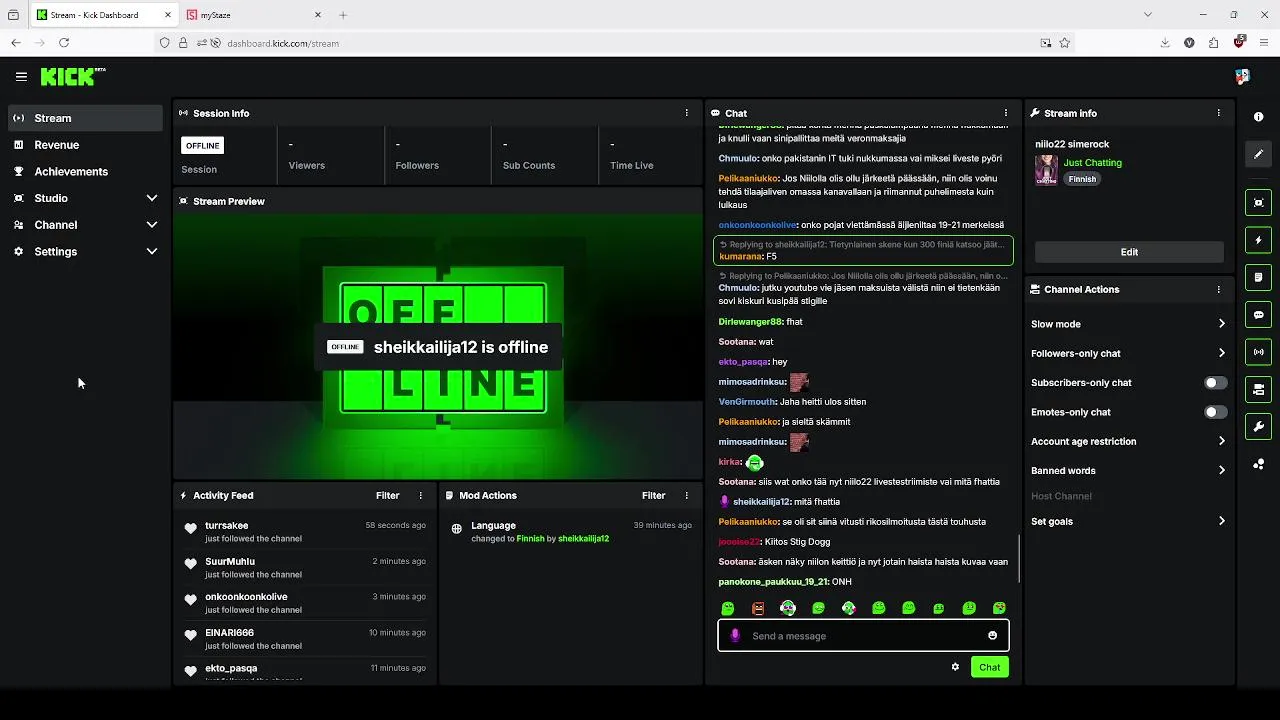Open the Session Info panel options menu
The width and height of the screenshot is (1280, 720).
(x=686, y=113)
